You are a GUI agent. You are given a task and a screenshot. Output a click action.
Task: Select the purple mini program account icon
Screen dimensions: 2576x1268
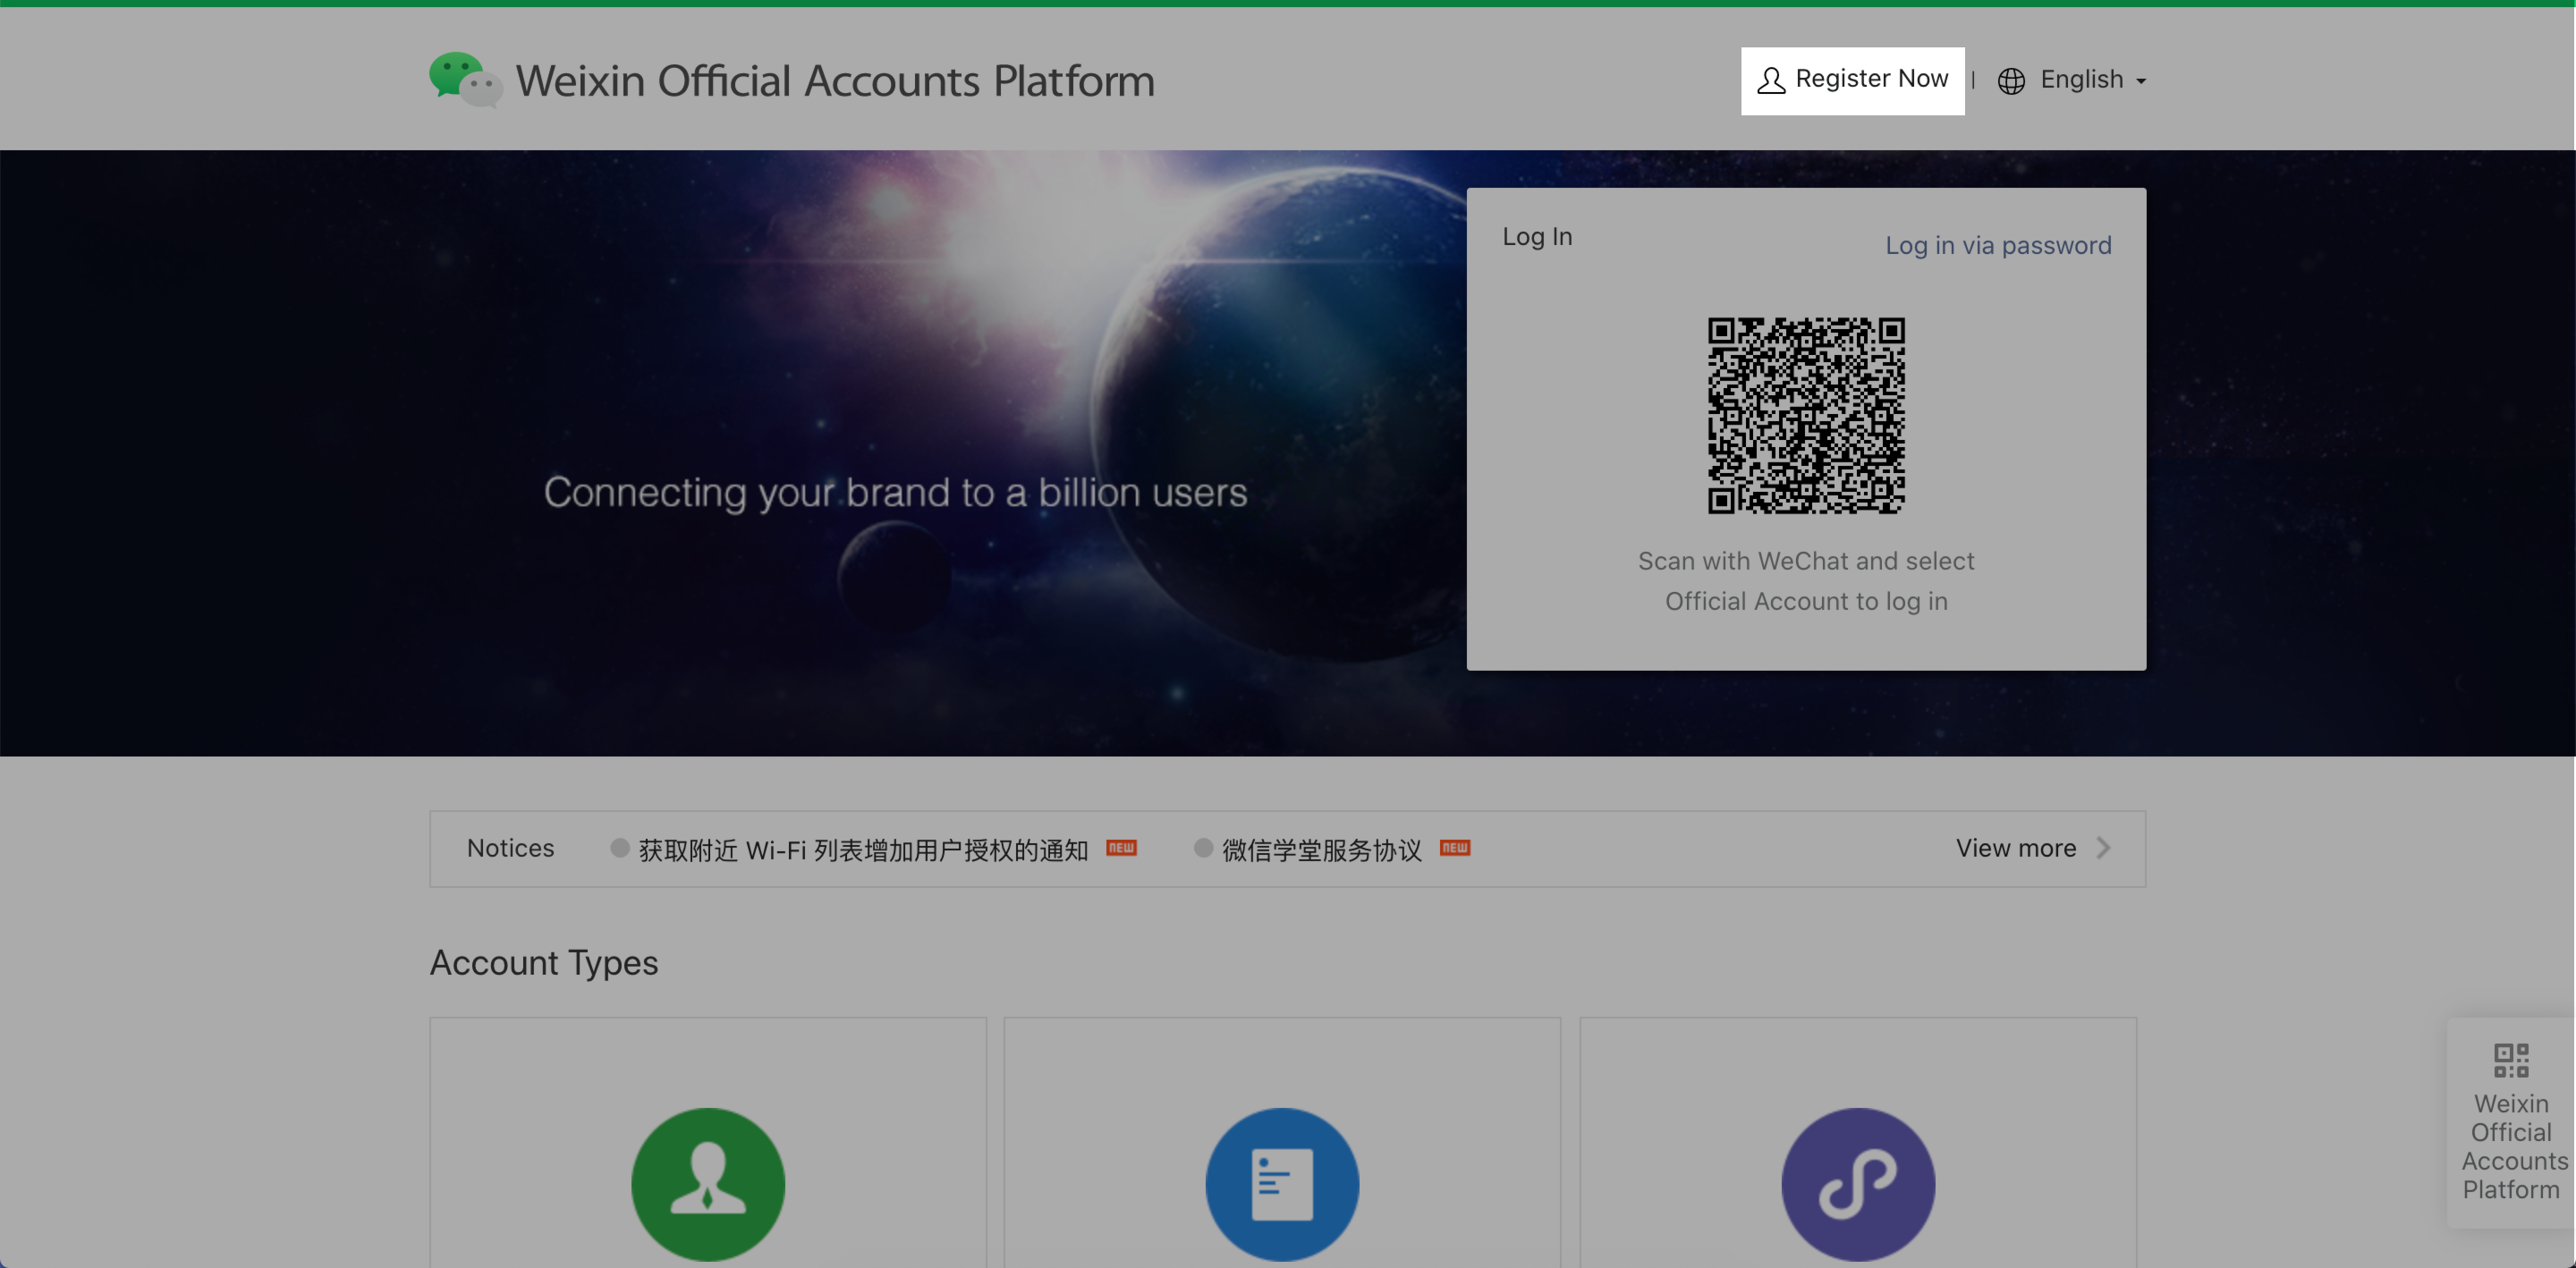tap(1858, 1184)
